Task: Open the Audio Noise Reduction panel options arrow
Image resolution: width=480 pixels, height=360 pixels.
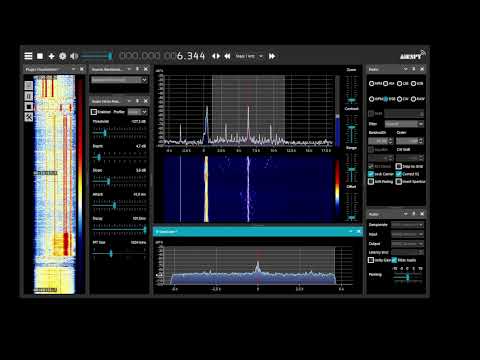Action: coord(129,101)
